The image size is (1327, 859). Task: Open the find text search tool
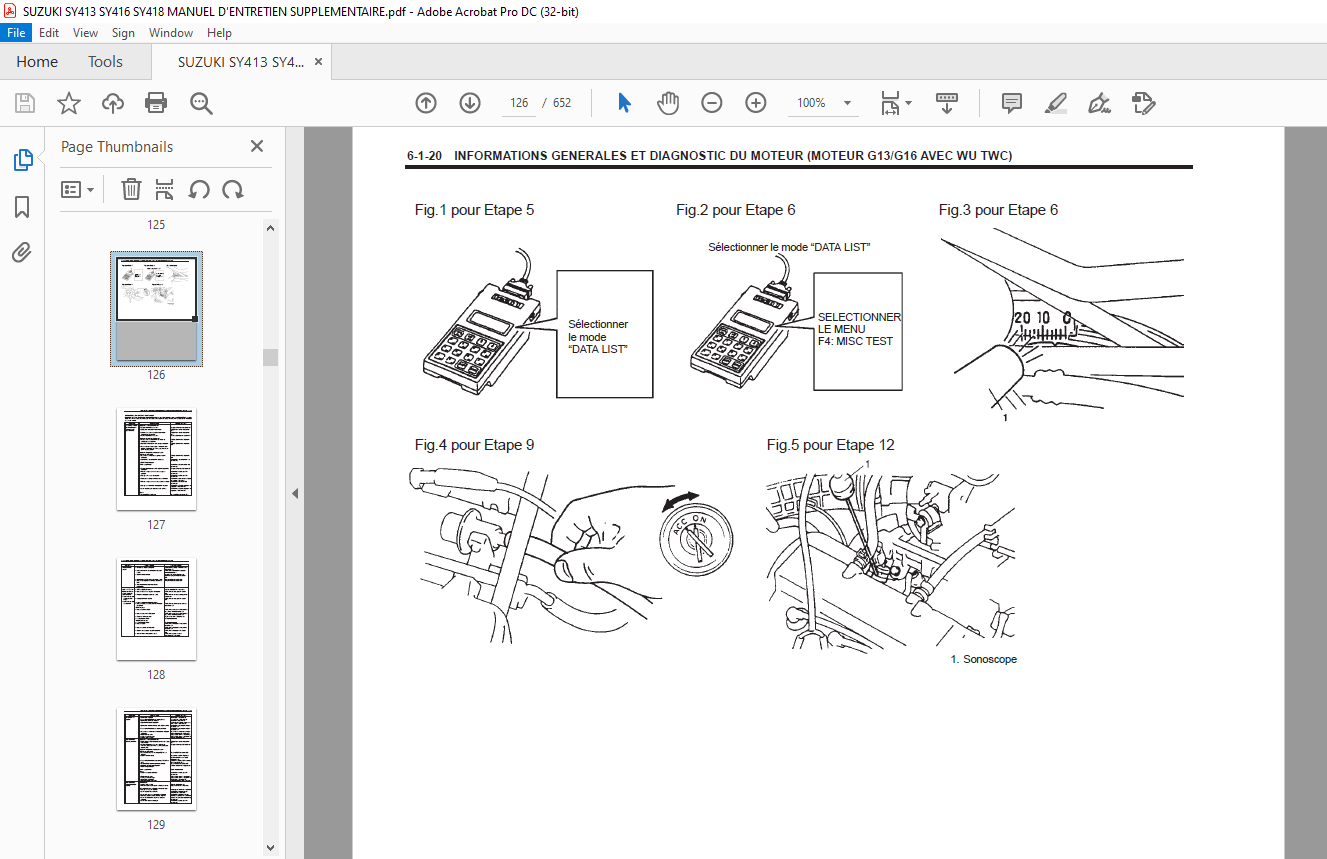(201, 103)
